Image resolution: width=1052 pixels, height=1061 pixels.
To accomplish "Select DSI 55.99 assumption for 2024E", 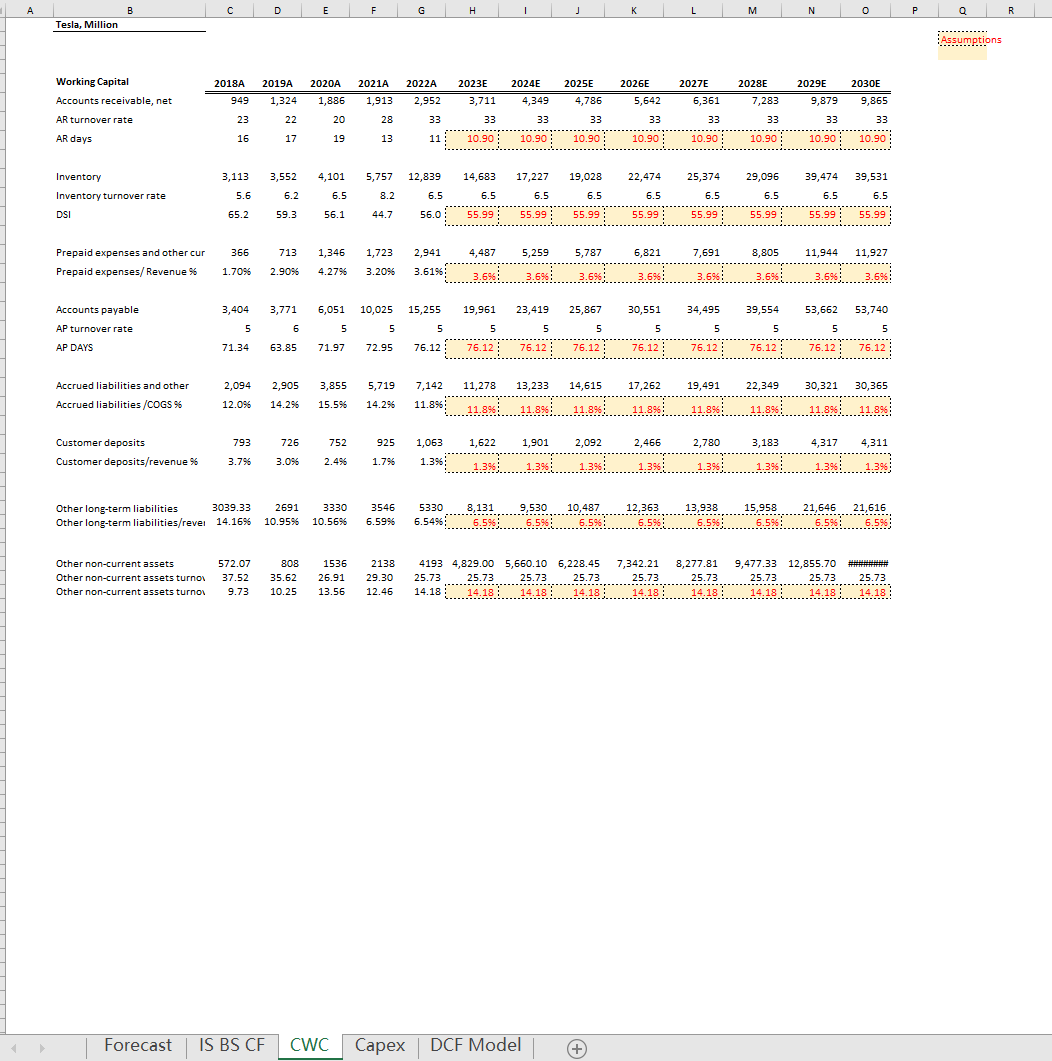I will [525, 215].
